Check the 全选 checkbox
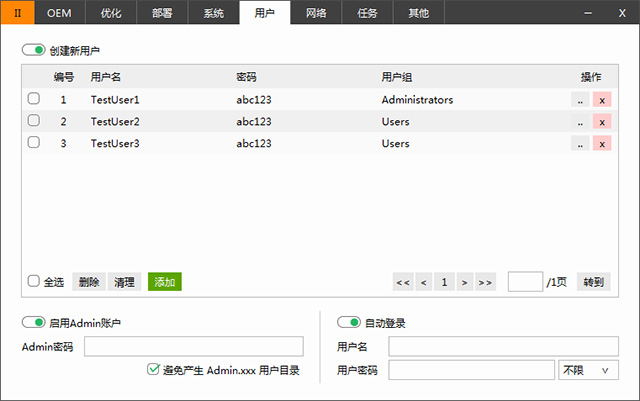Image resolution: width=640 pixels, height=401 pixels. [x=34, y=282]
